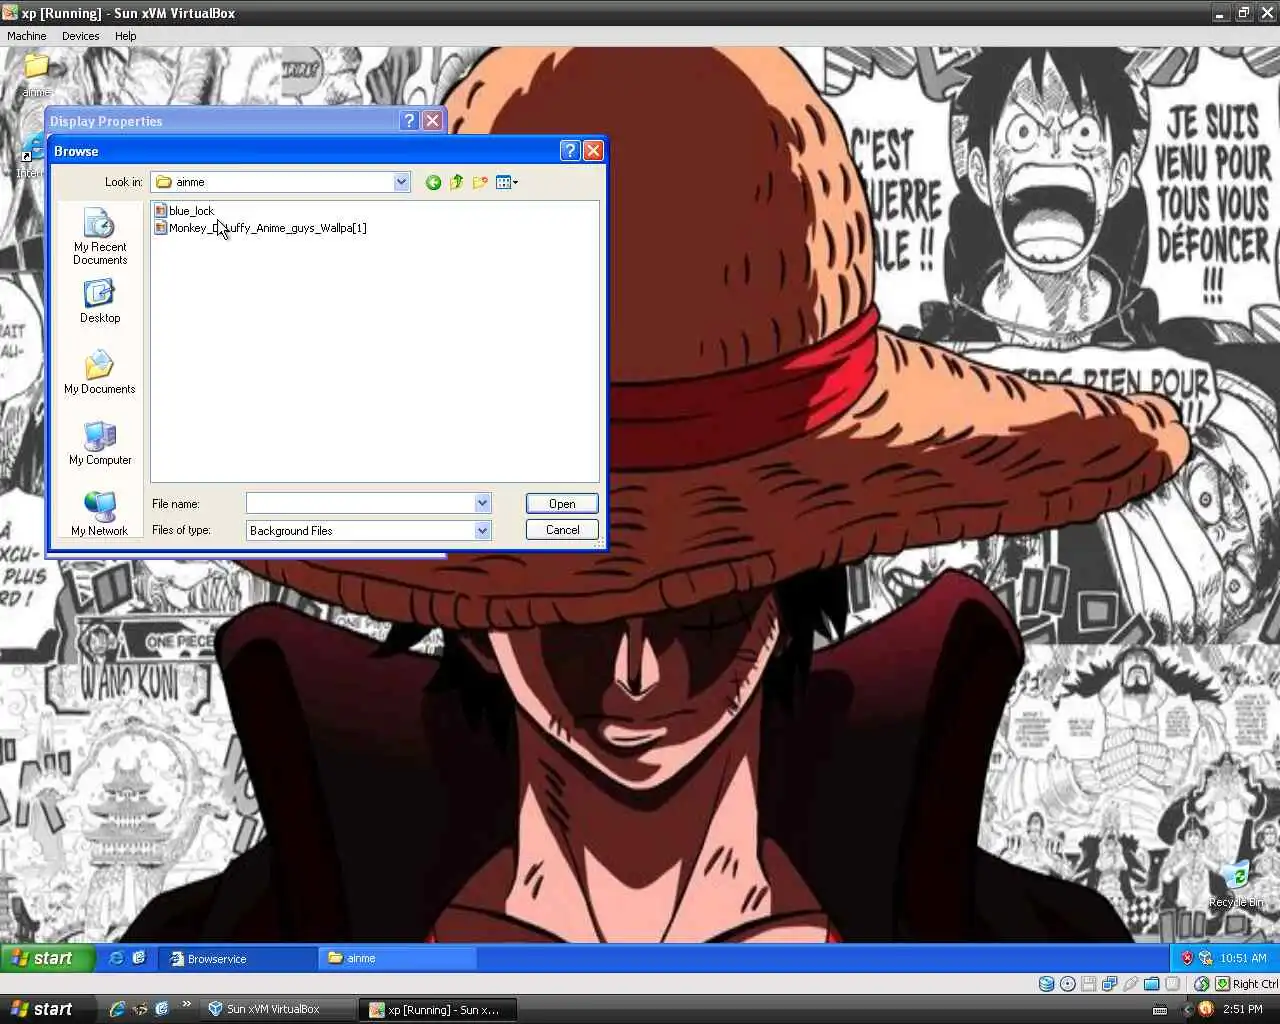Open the VirtualBox Help menu
1280x1024 pixels.
(x=126, y=36)
